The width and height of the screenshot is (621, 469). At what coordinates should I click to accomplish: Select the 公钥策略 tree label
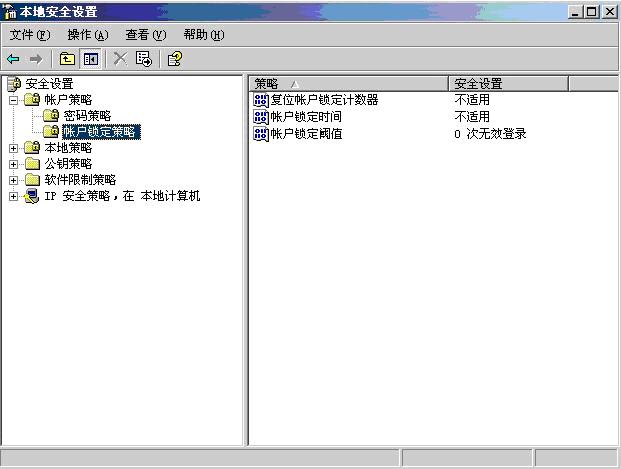68,164
